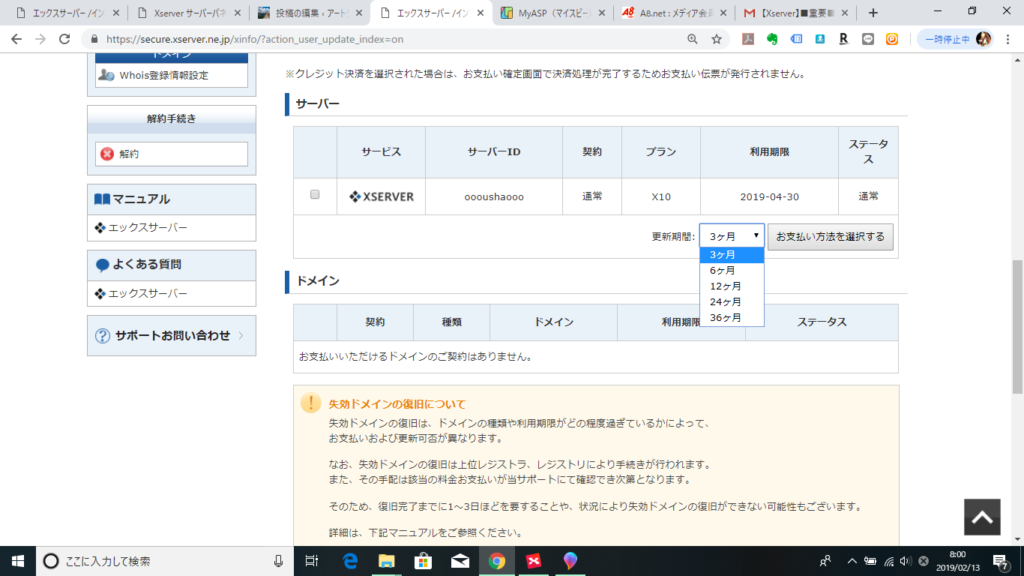1024x576 pixels.
Task: Open the Chrome three-dot menu
Action: pyautogui.click(x=1008, y=39)
